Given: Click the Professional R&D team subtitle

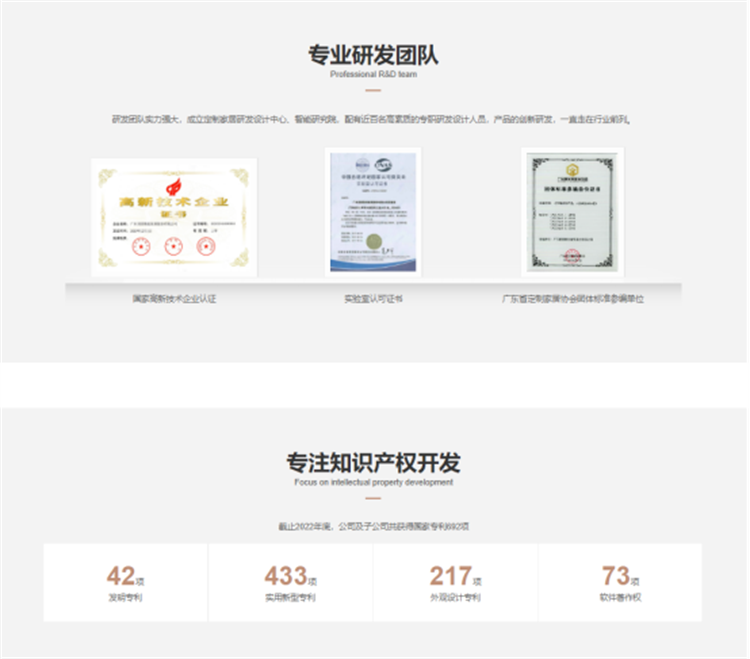Looking at the screenshot, I should pos(373,74).
